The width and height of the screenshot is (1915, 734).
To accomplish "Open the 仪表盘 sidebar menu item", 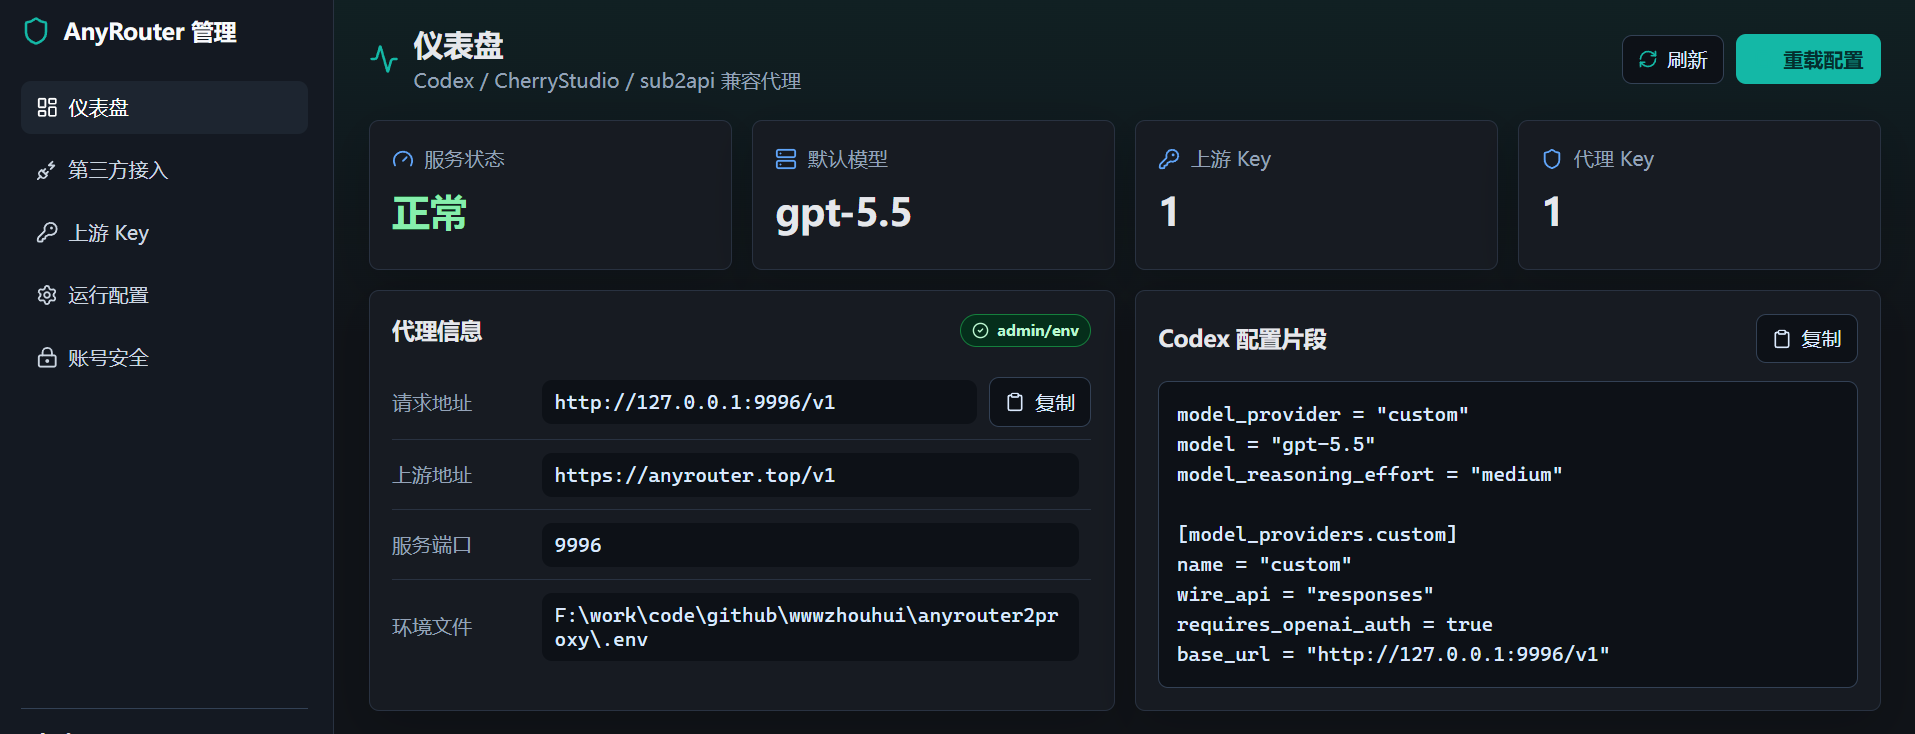I will (164, 107).
